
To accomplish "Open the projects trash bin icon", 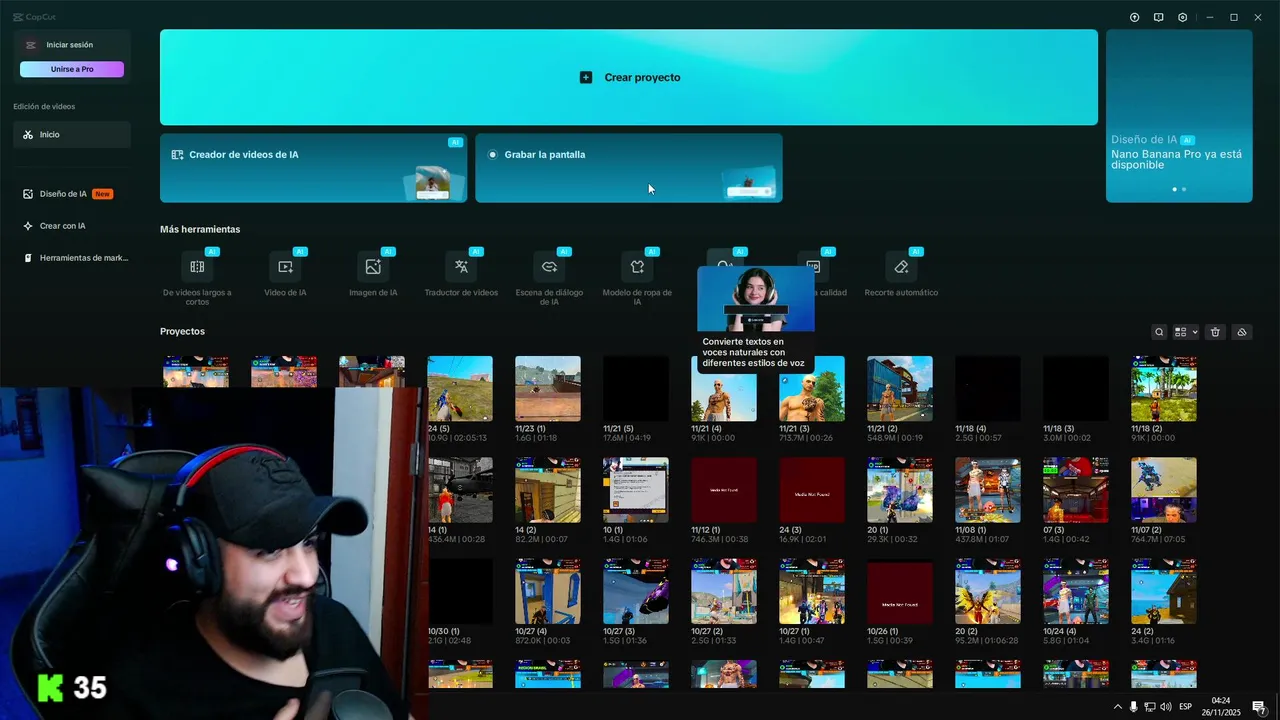I will [1215, 332].
